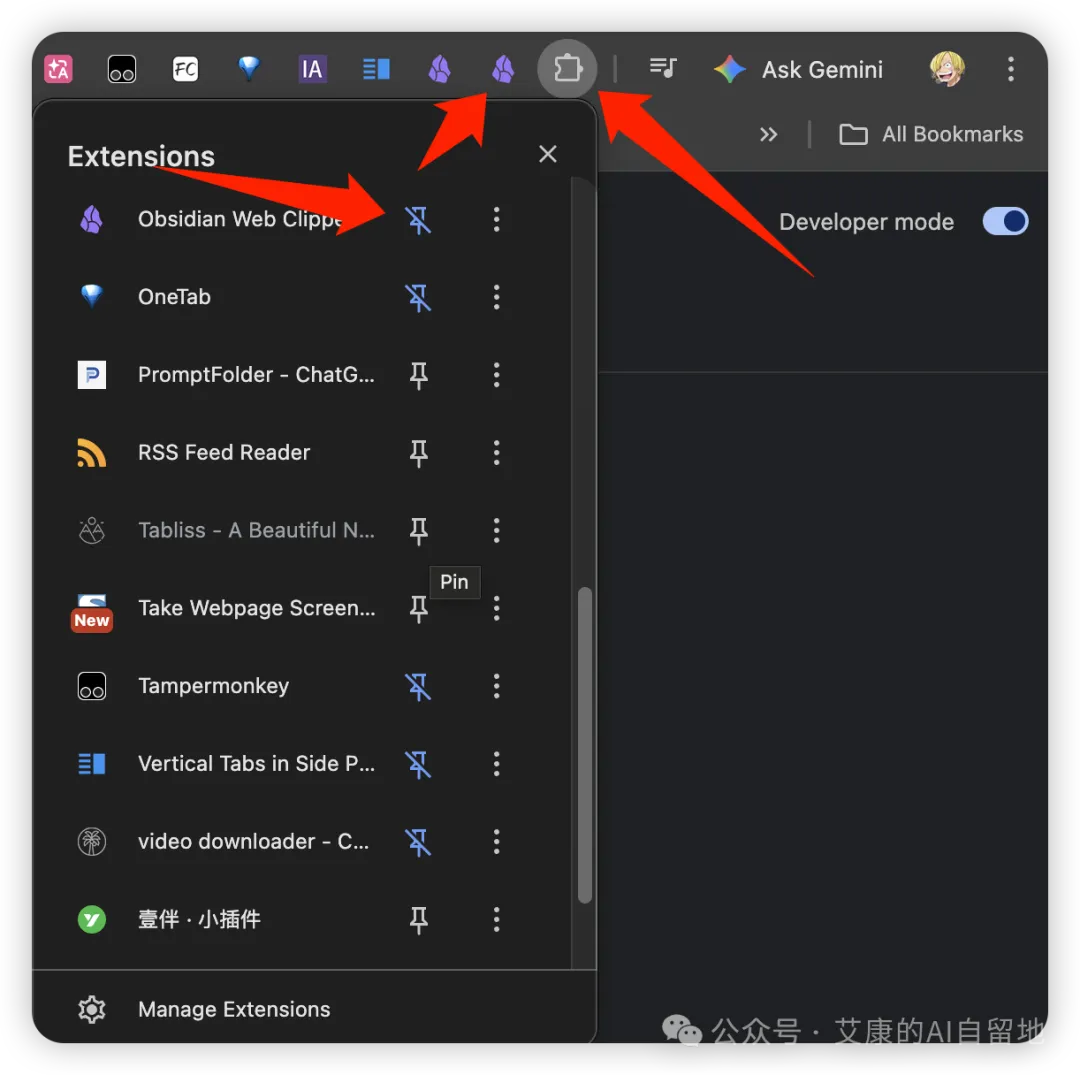Click the FC extension icon in the toolbar

[185, 69]
